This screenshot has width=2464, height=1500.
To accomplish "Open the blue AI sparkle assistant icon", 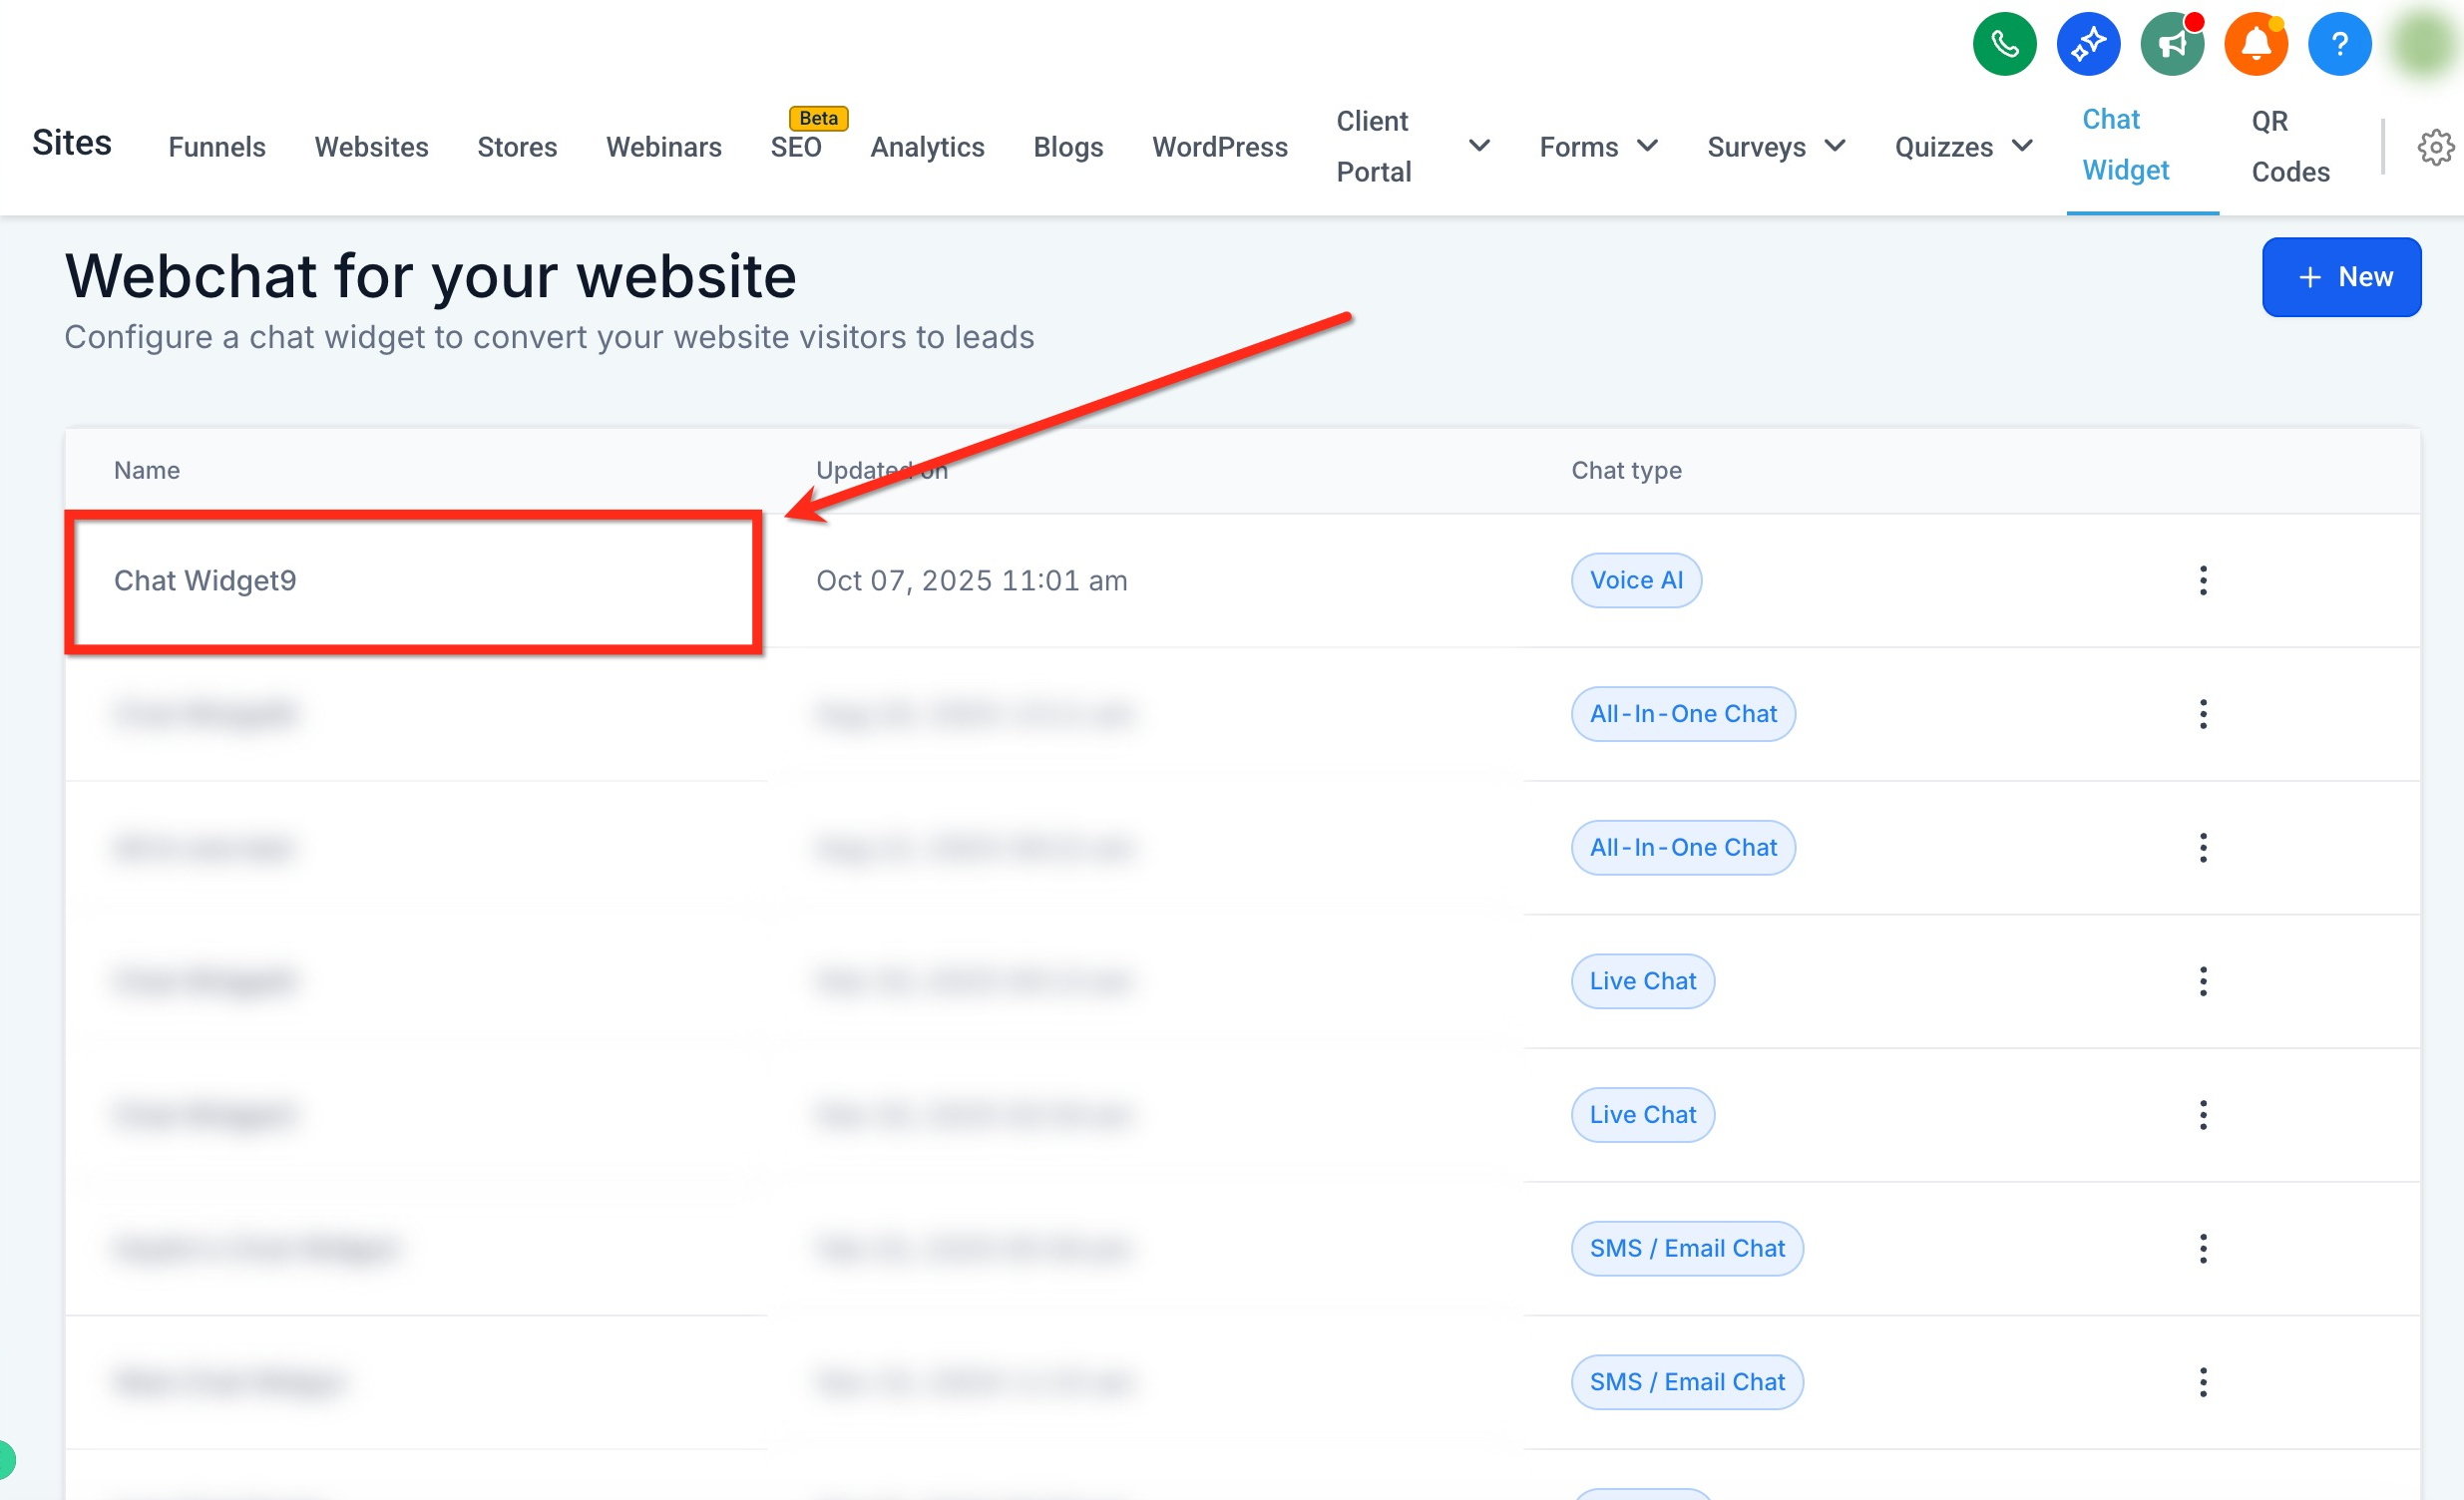I will coord(2088,44).
